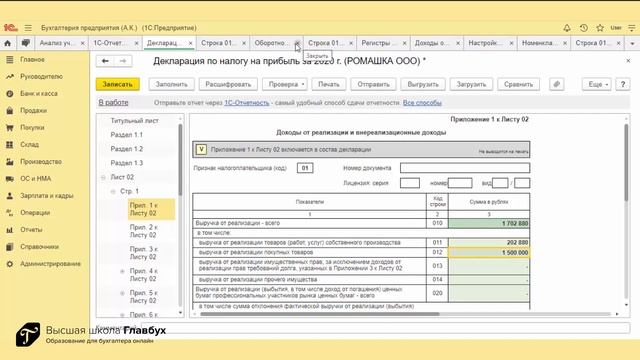
Task: Click Признак налогоплательщика code field 01
Action: click(305, 168)
